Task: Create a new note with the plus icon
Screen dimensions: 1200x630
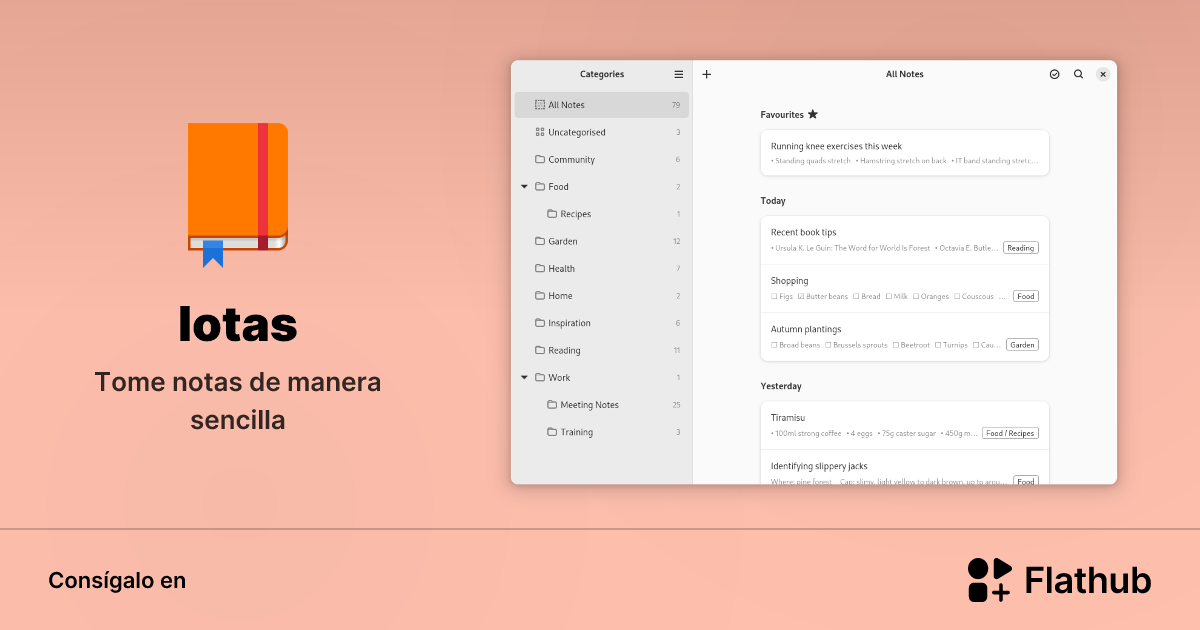Action: (x=706, y=74)
